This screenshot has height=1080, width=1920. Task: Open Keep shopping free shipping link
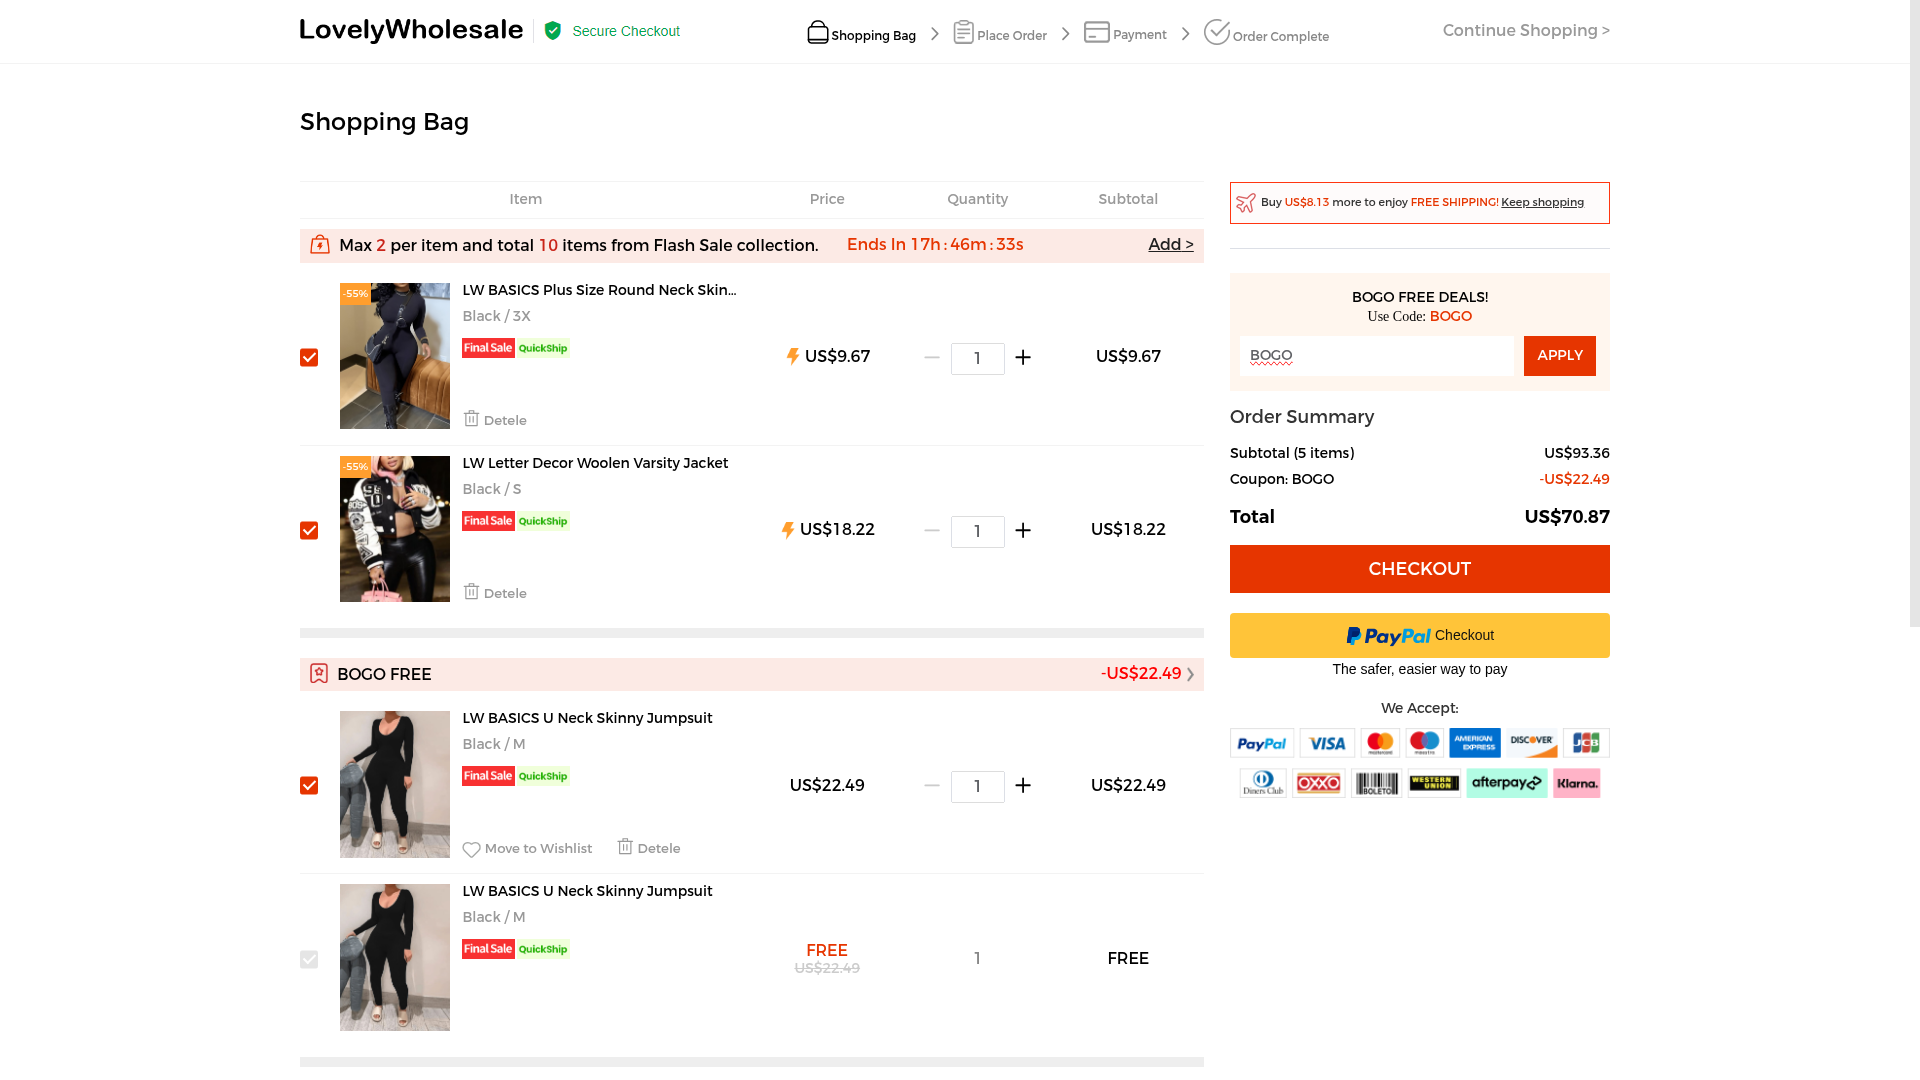tap(1541, 203)
